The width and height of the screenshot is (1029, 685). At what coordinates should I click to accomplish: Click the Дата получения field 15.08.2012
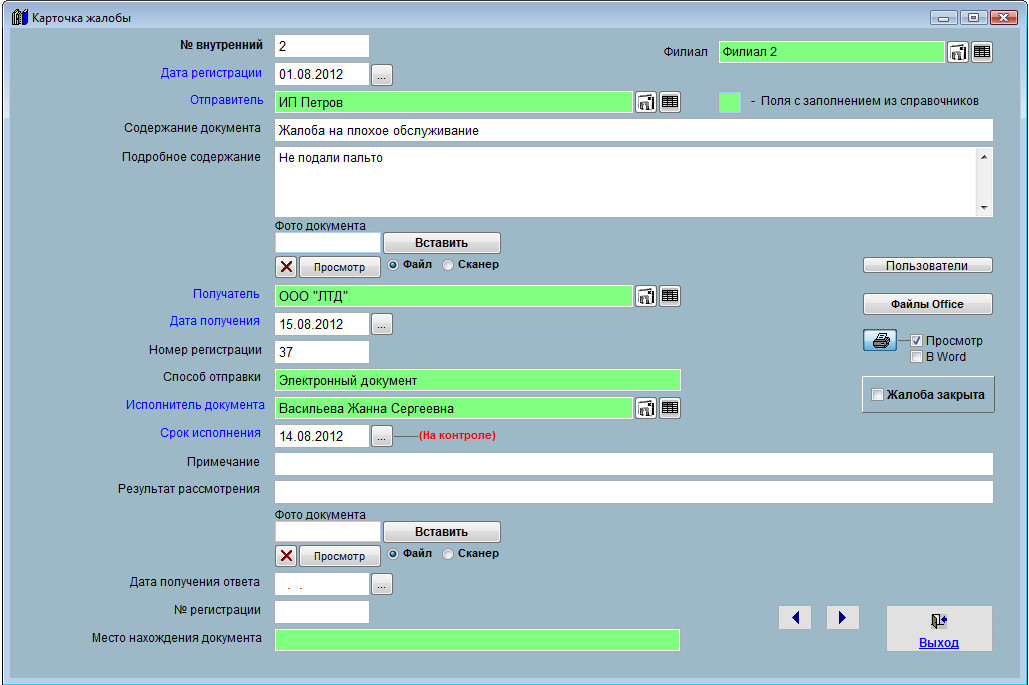(x=322, y=324)
